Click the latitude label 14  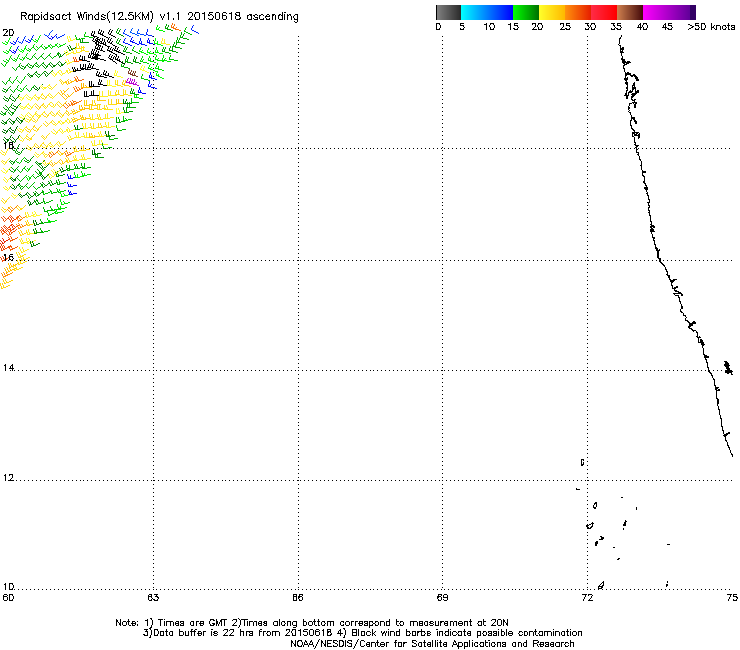tap(8, 368)
